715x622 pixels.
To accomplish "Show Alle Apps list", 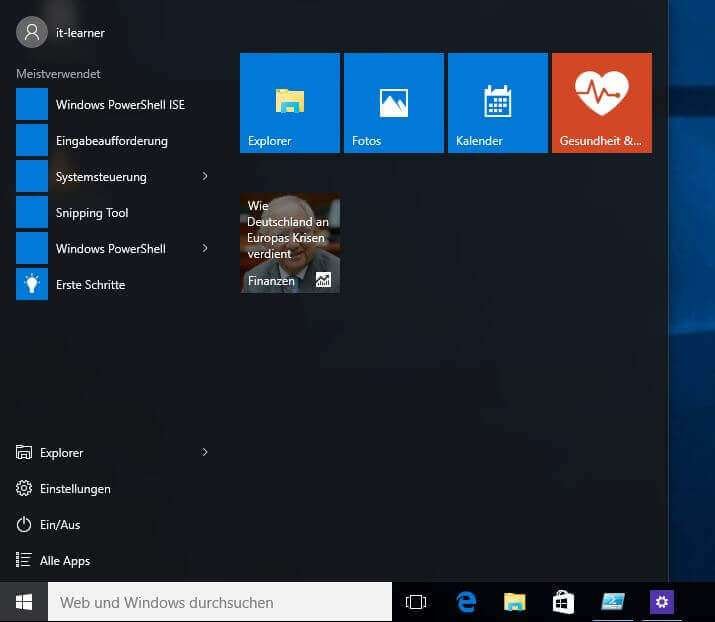I will click(64, 561).
